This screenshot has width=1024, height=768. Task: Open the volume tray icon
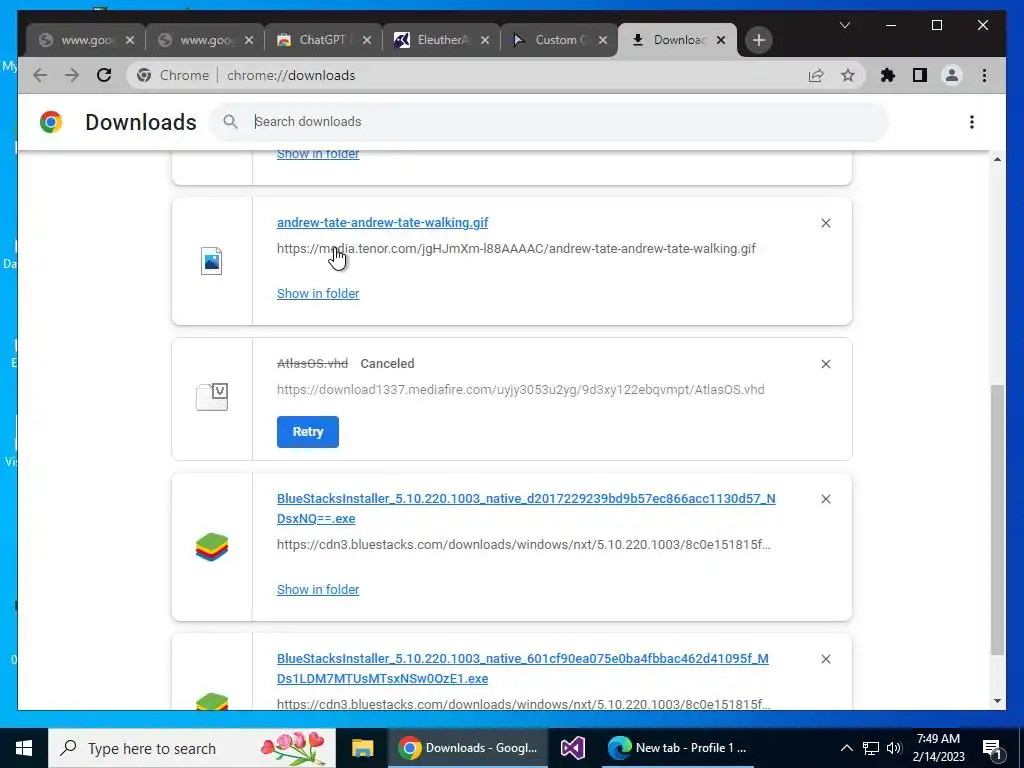894,748
